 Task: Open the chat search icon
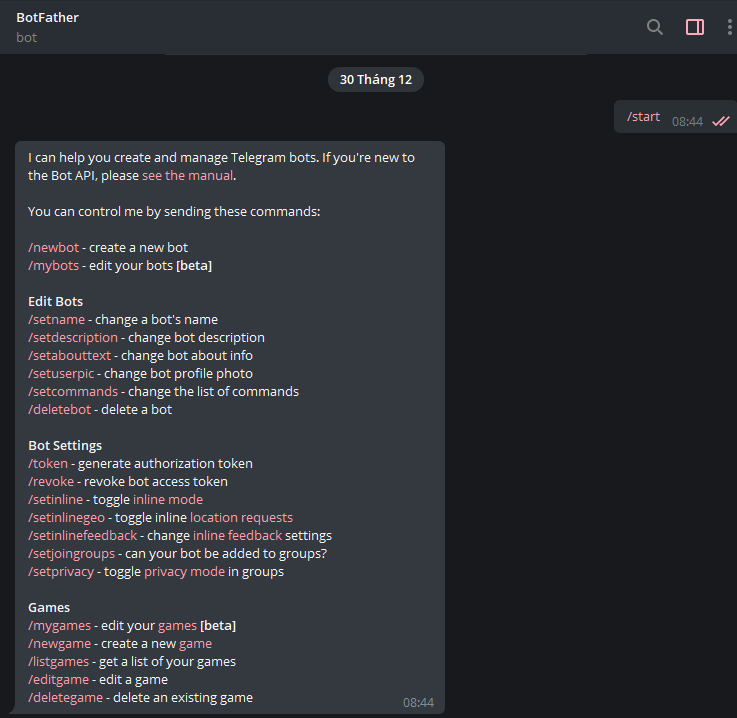tap(655, 27)
